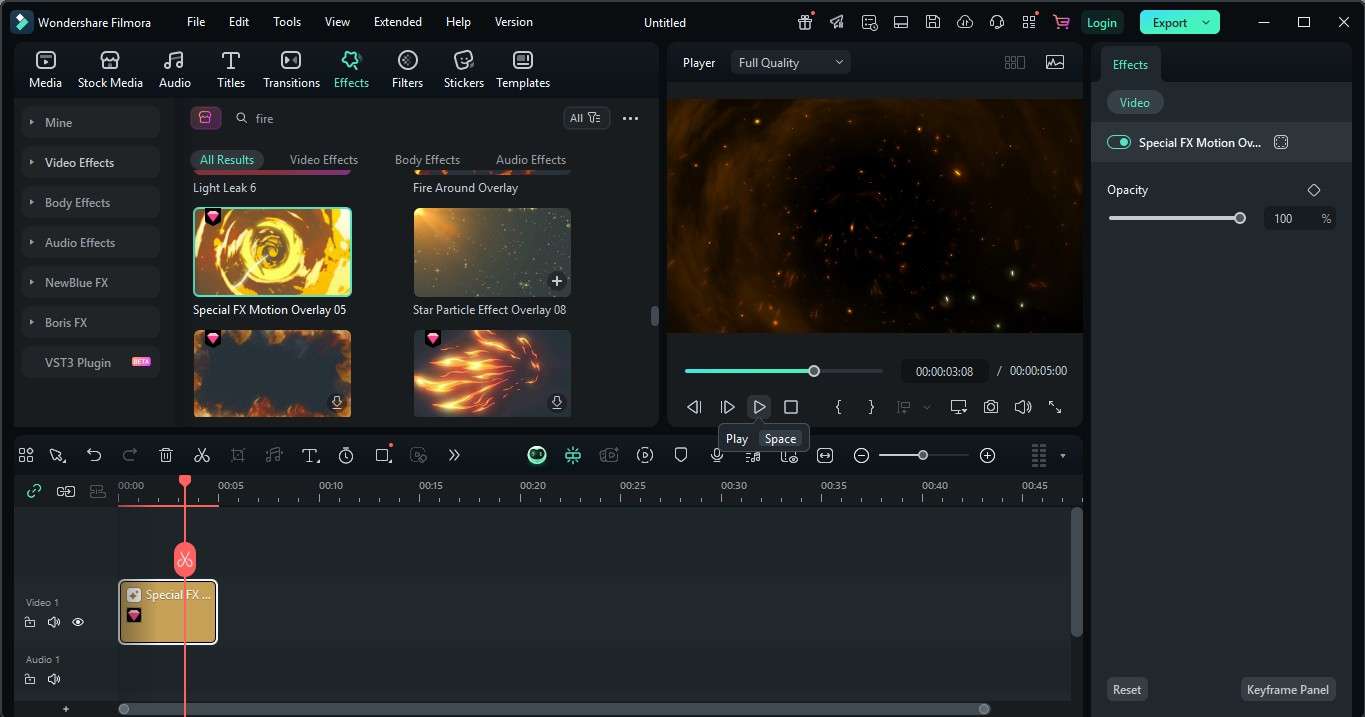Viewport: 1365px width, 717px height.
Task: Select the Body Effects results tab
Action: pyautogui.click(x=427, y=159)
